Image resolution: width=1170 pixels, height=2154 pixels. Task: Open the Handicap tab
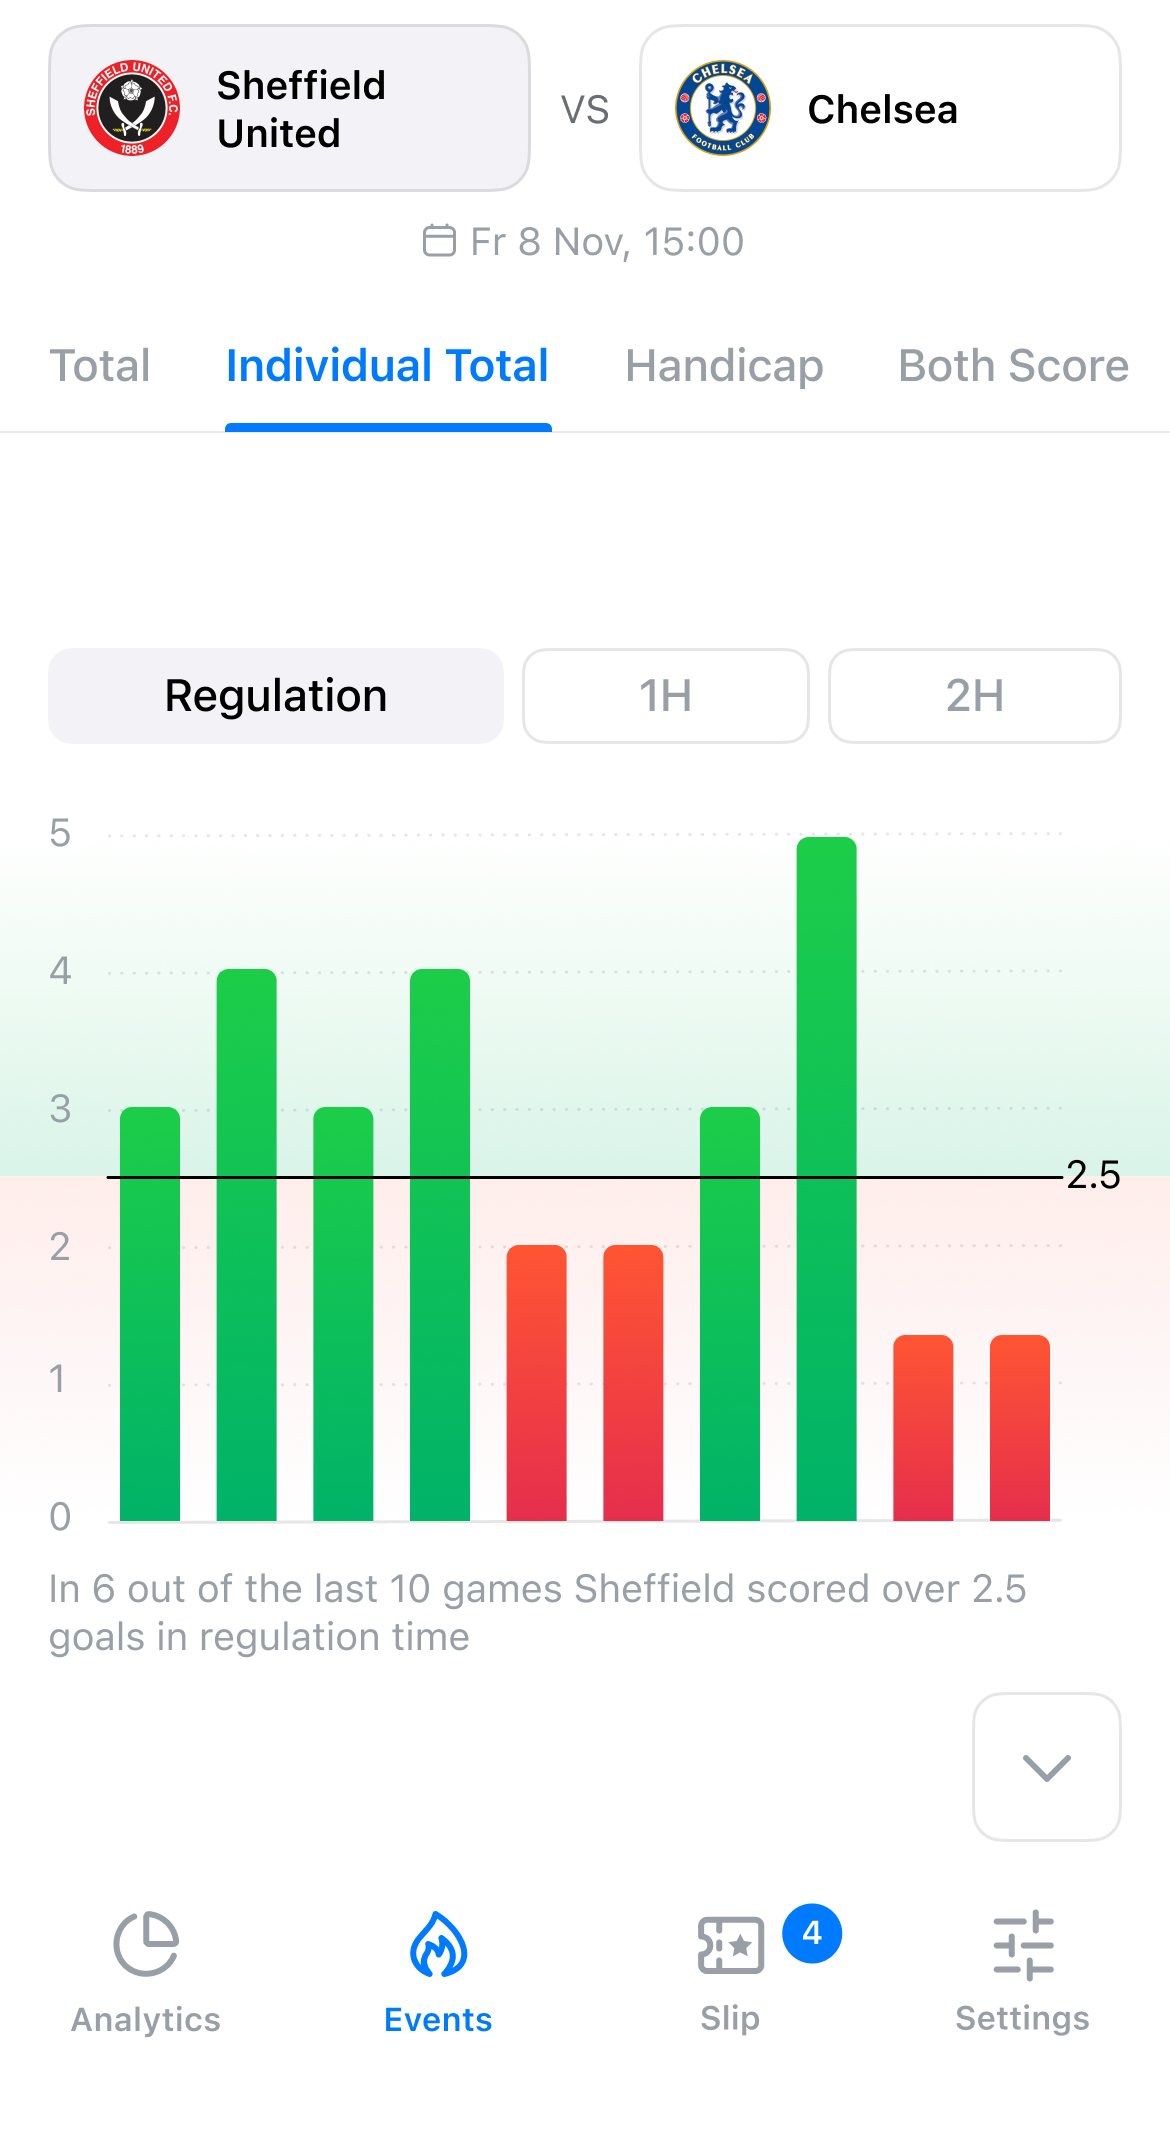point(724,366)
